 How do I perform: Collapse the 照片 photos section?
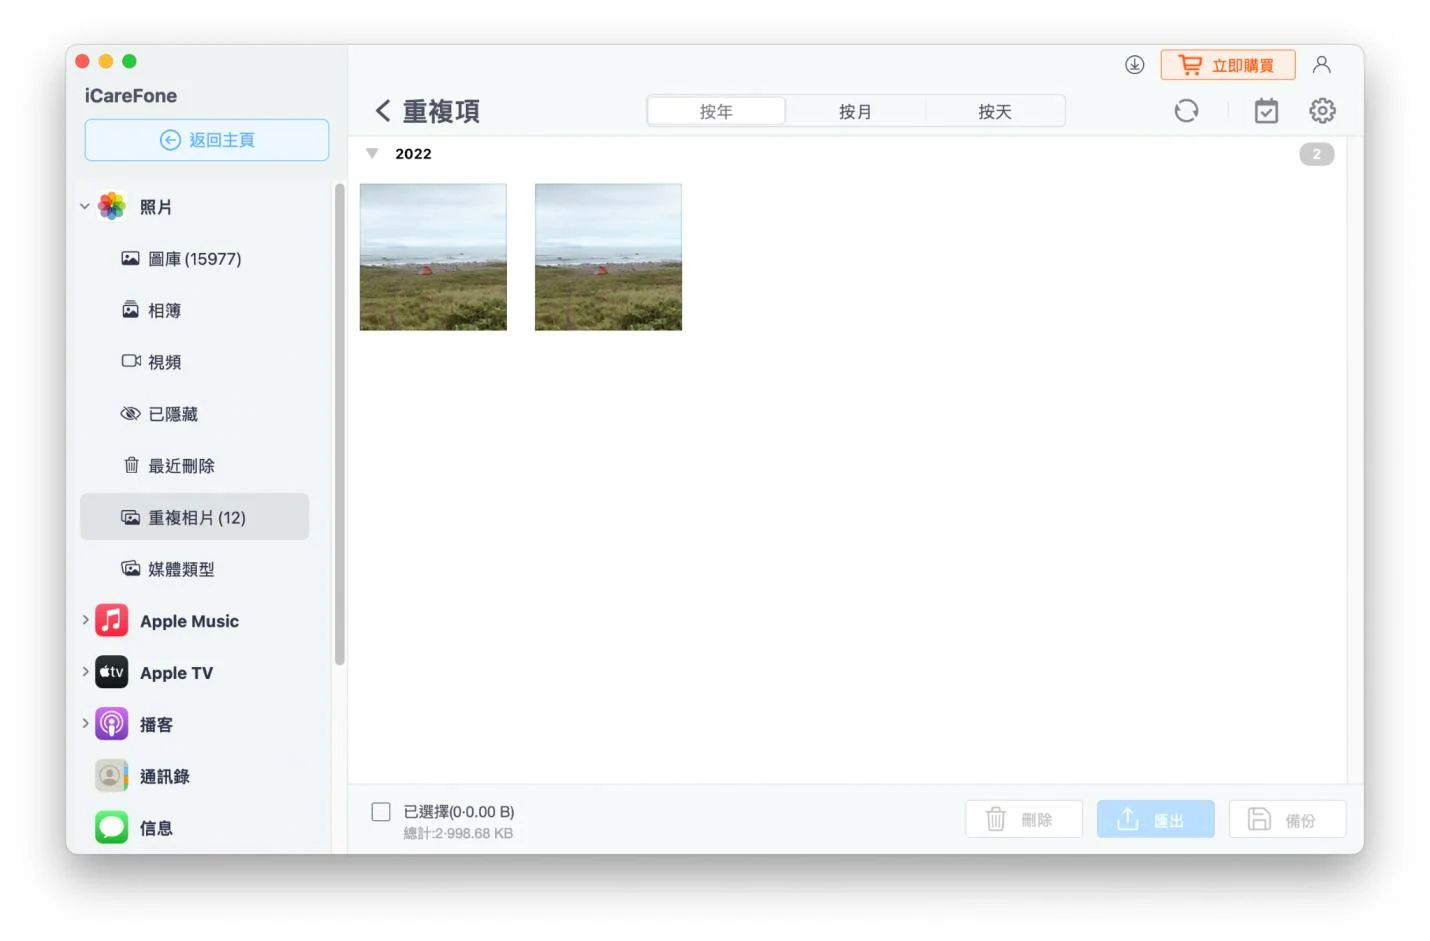[85, 207]
